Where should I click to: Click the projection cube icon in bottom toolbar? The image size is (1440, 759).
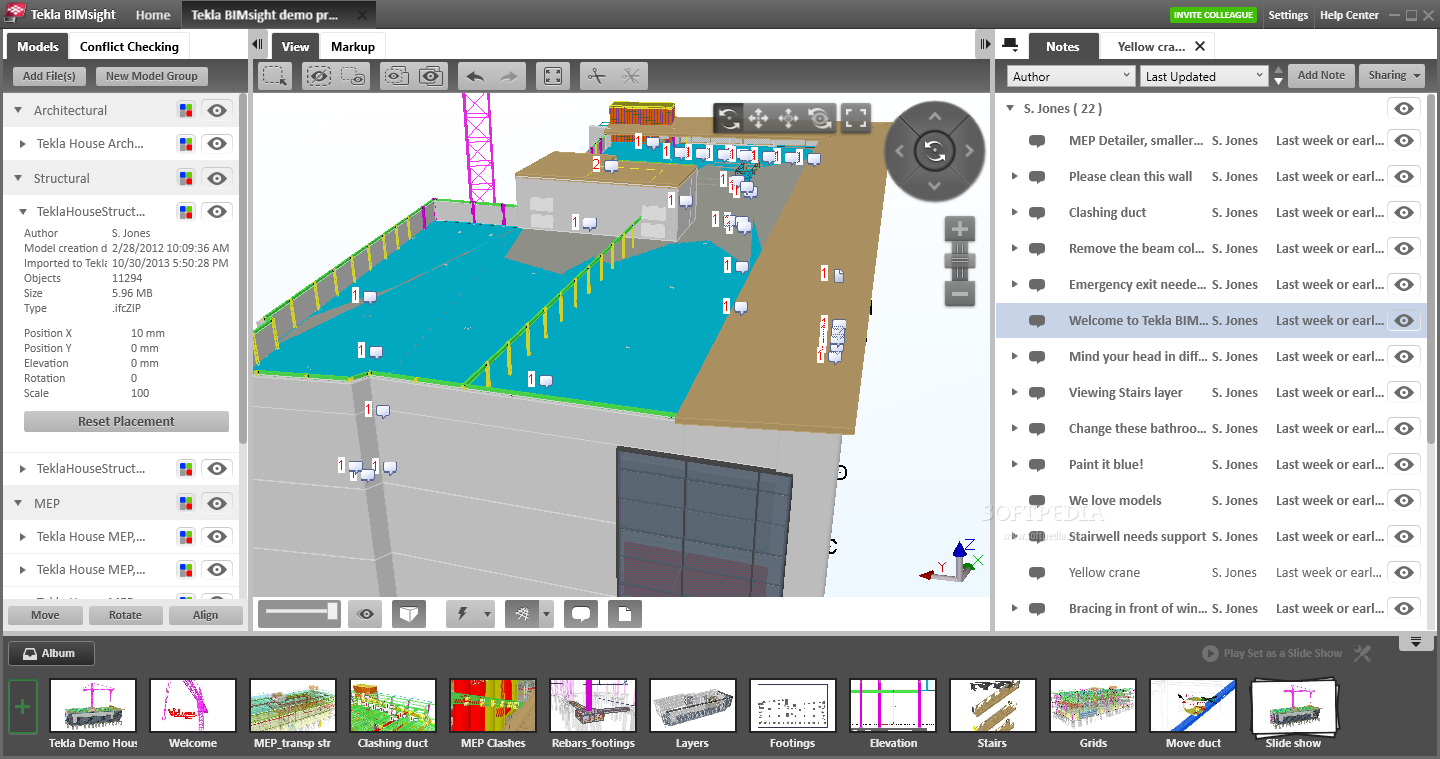pos(408,614)
